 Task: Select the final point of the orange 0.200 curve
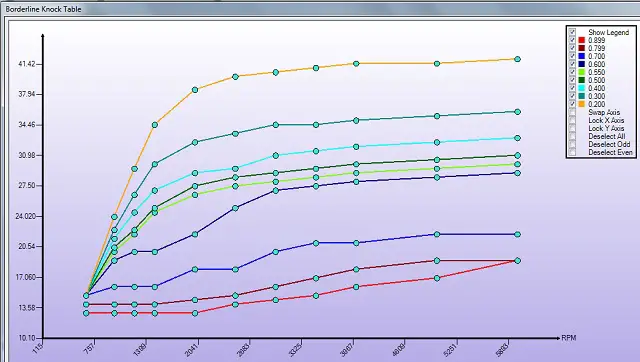pos(518,59)
